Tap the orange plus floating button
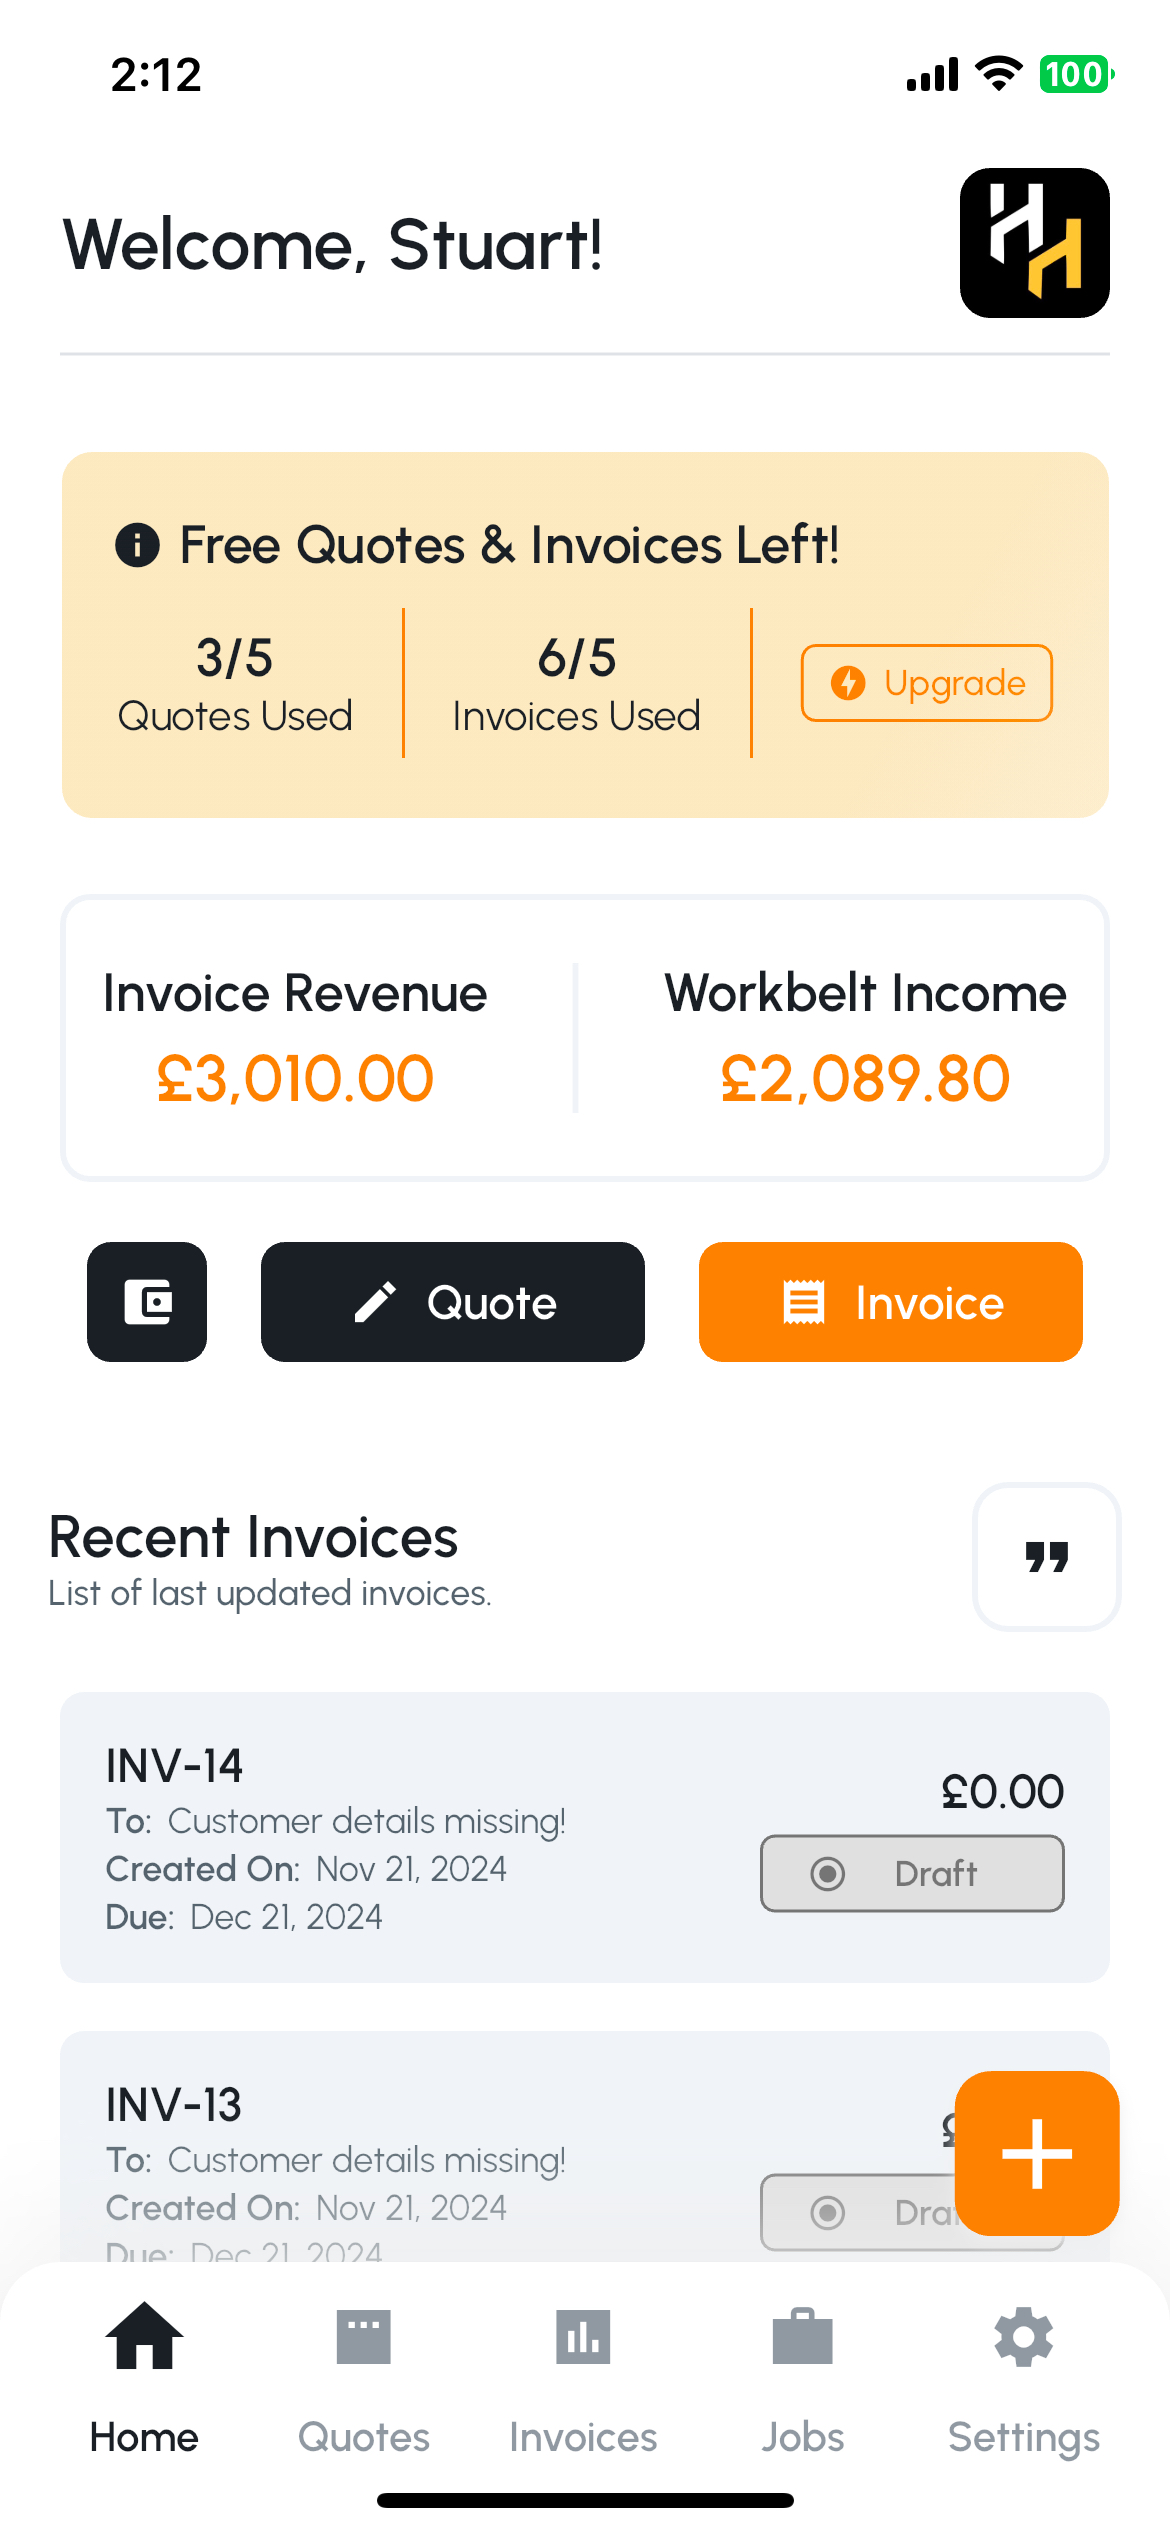 1037,2153
